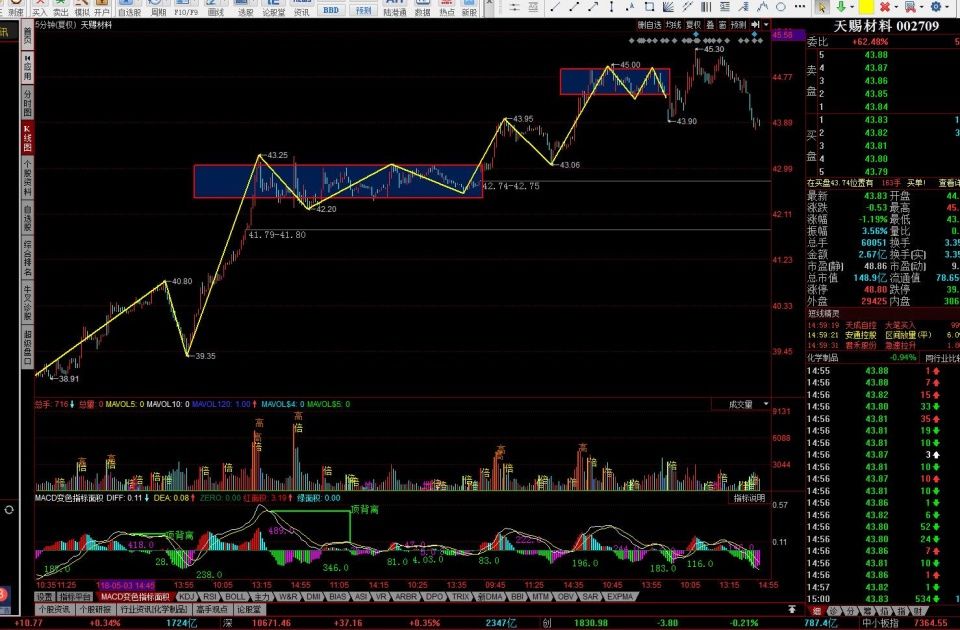
Task: Toggle 均线 moving average display
Action: [x=673, y=24]
